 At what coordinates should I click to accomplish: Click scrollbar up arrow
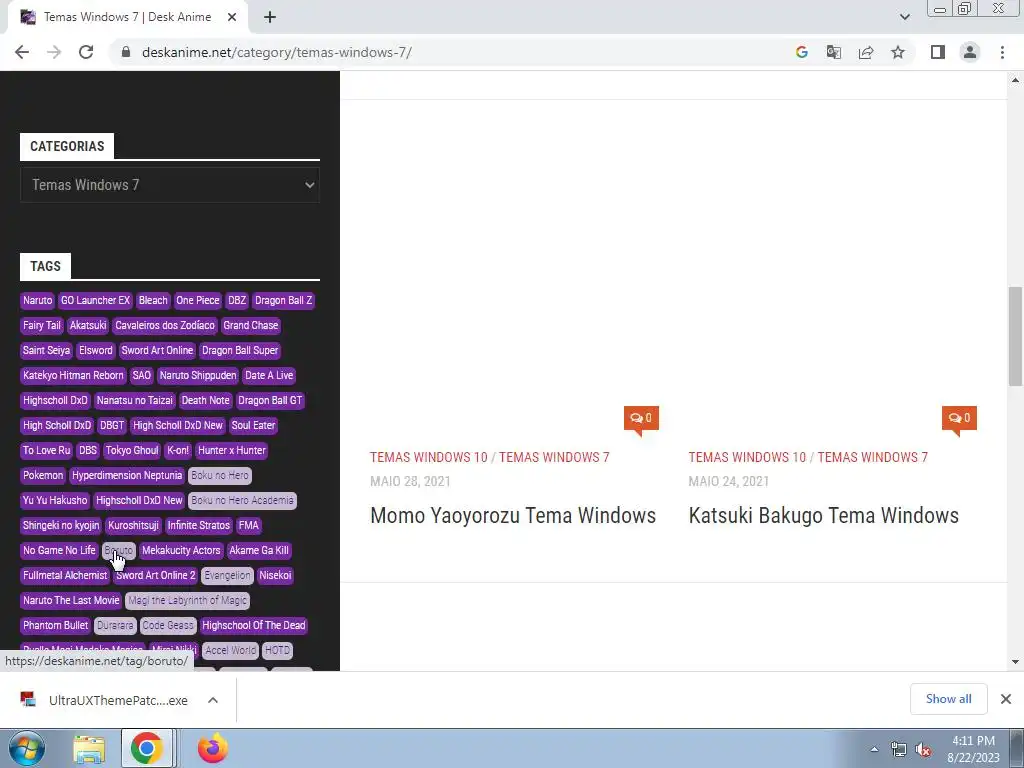tap(1015, 80)
